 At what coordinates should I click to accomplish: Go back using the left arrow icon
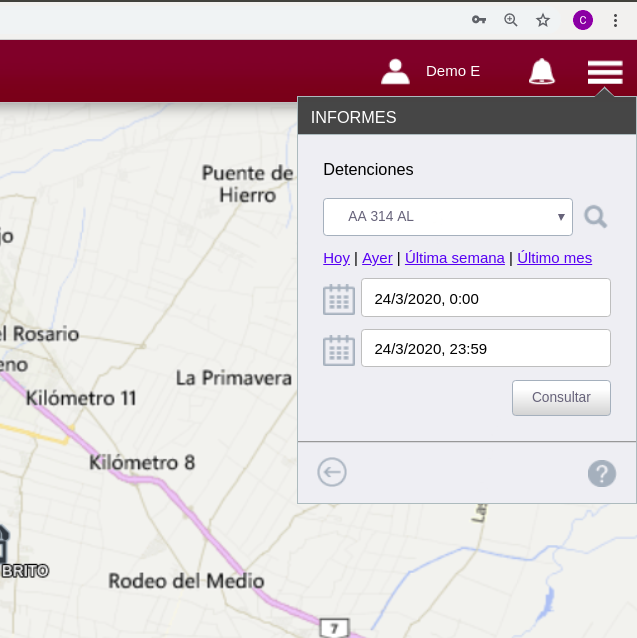pyautogui.click(x=332, y=472)
